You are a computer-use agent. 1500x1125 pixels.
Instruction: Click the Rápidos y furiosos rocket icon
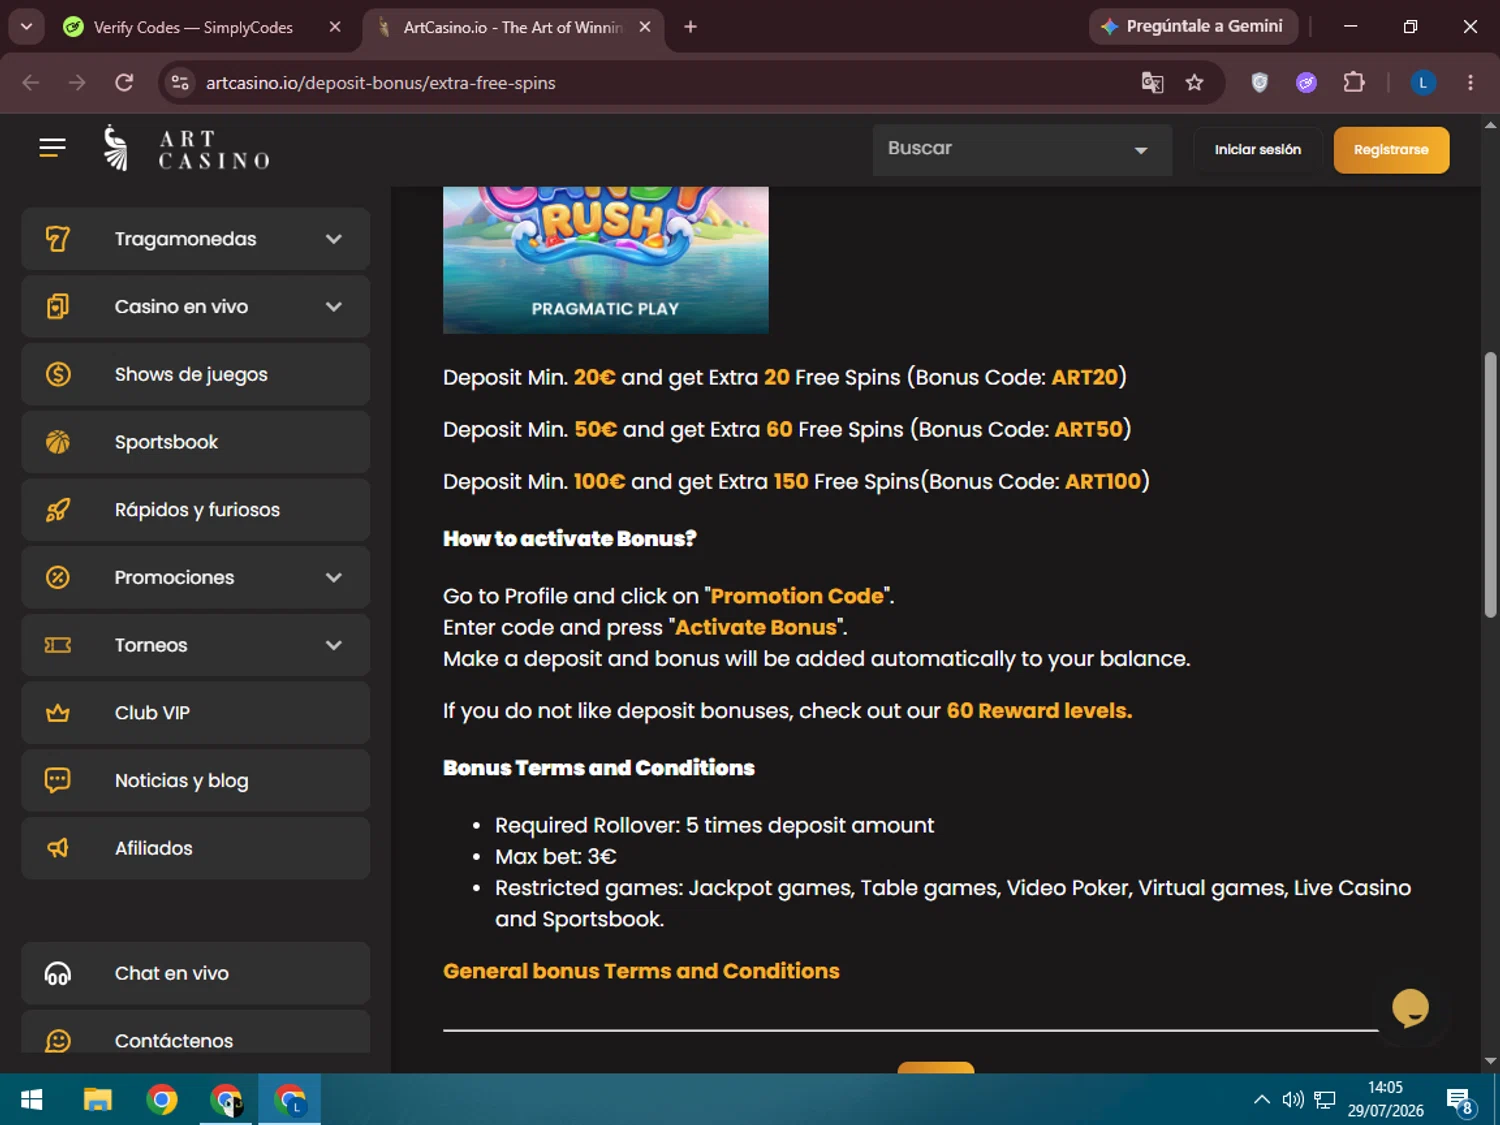click(x=58, y=510)
